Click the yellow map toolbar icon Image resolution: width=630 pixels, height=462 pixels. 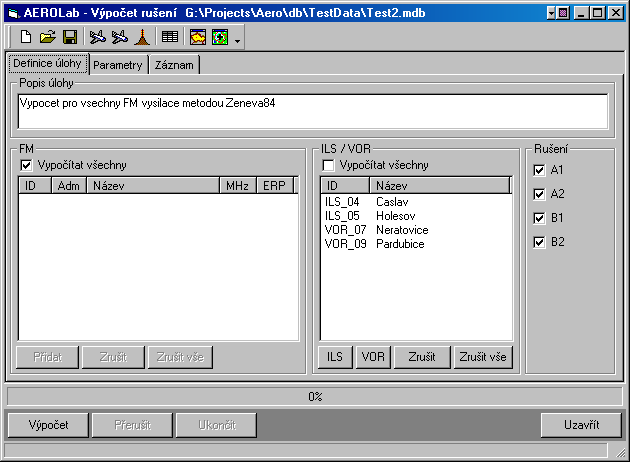198,37
